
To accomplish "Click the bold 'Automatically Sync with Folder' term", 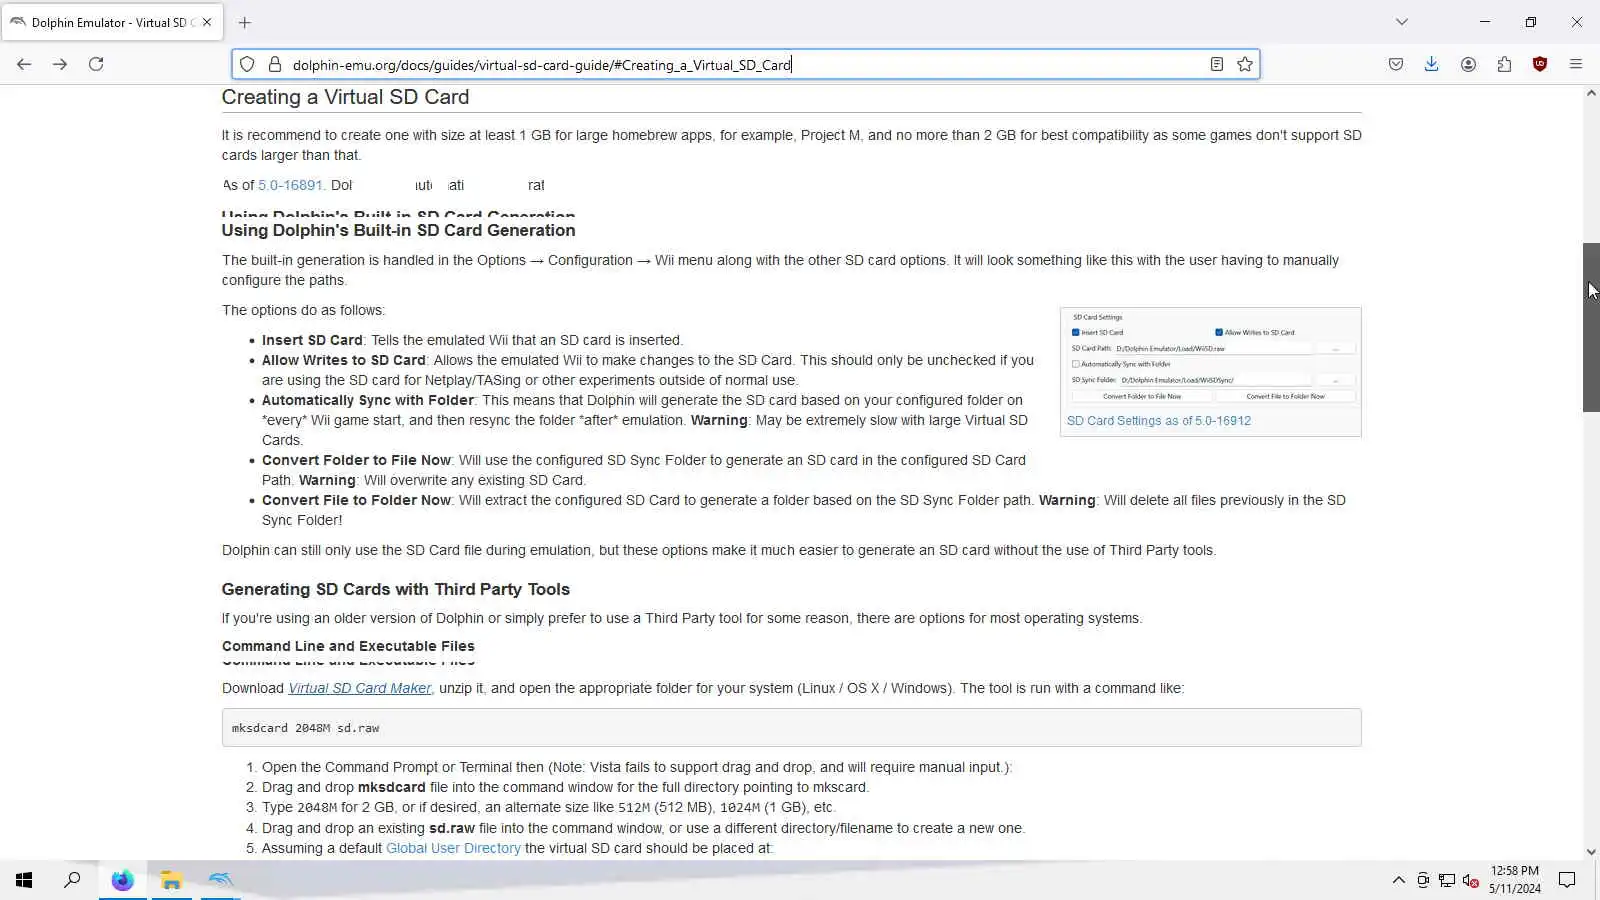I will (368, 400).
